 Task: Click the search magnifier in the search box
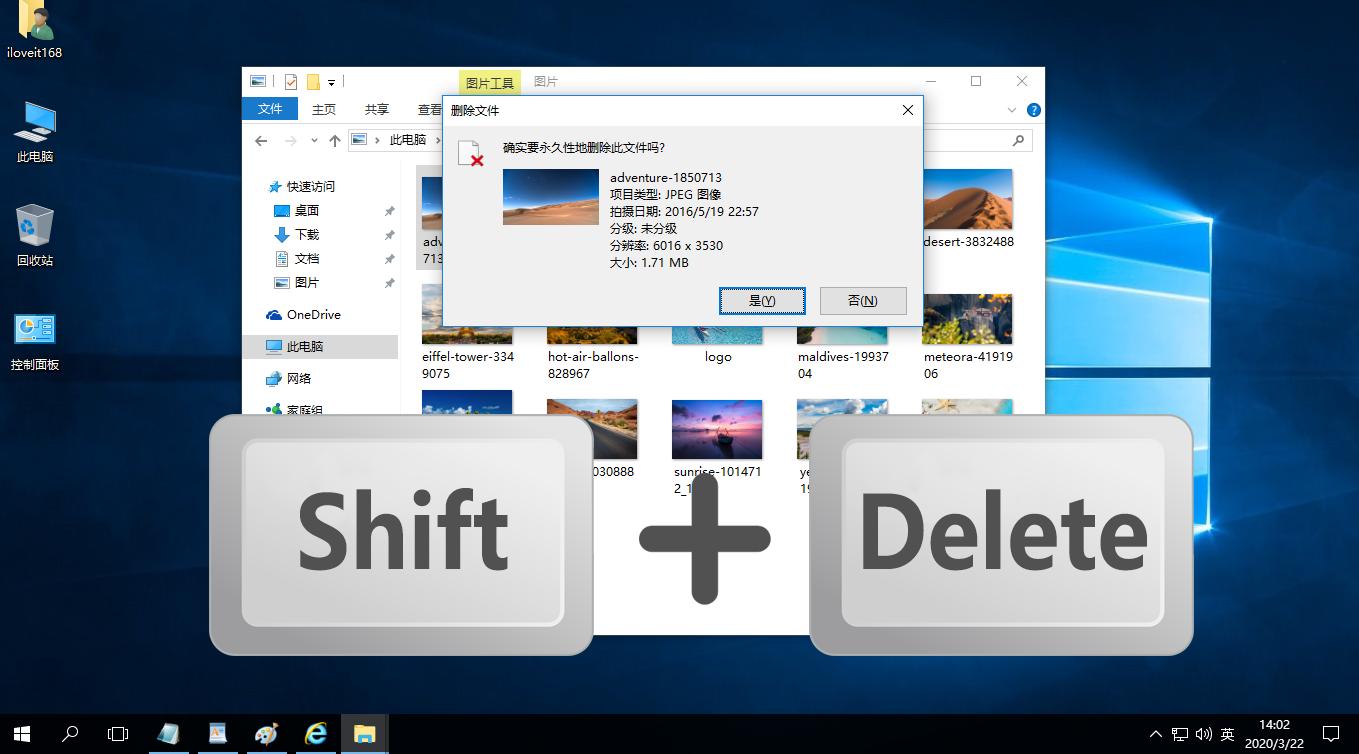pos(1018,140)
